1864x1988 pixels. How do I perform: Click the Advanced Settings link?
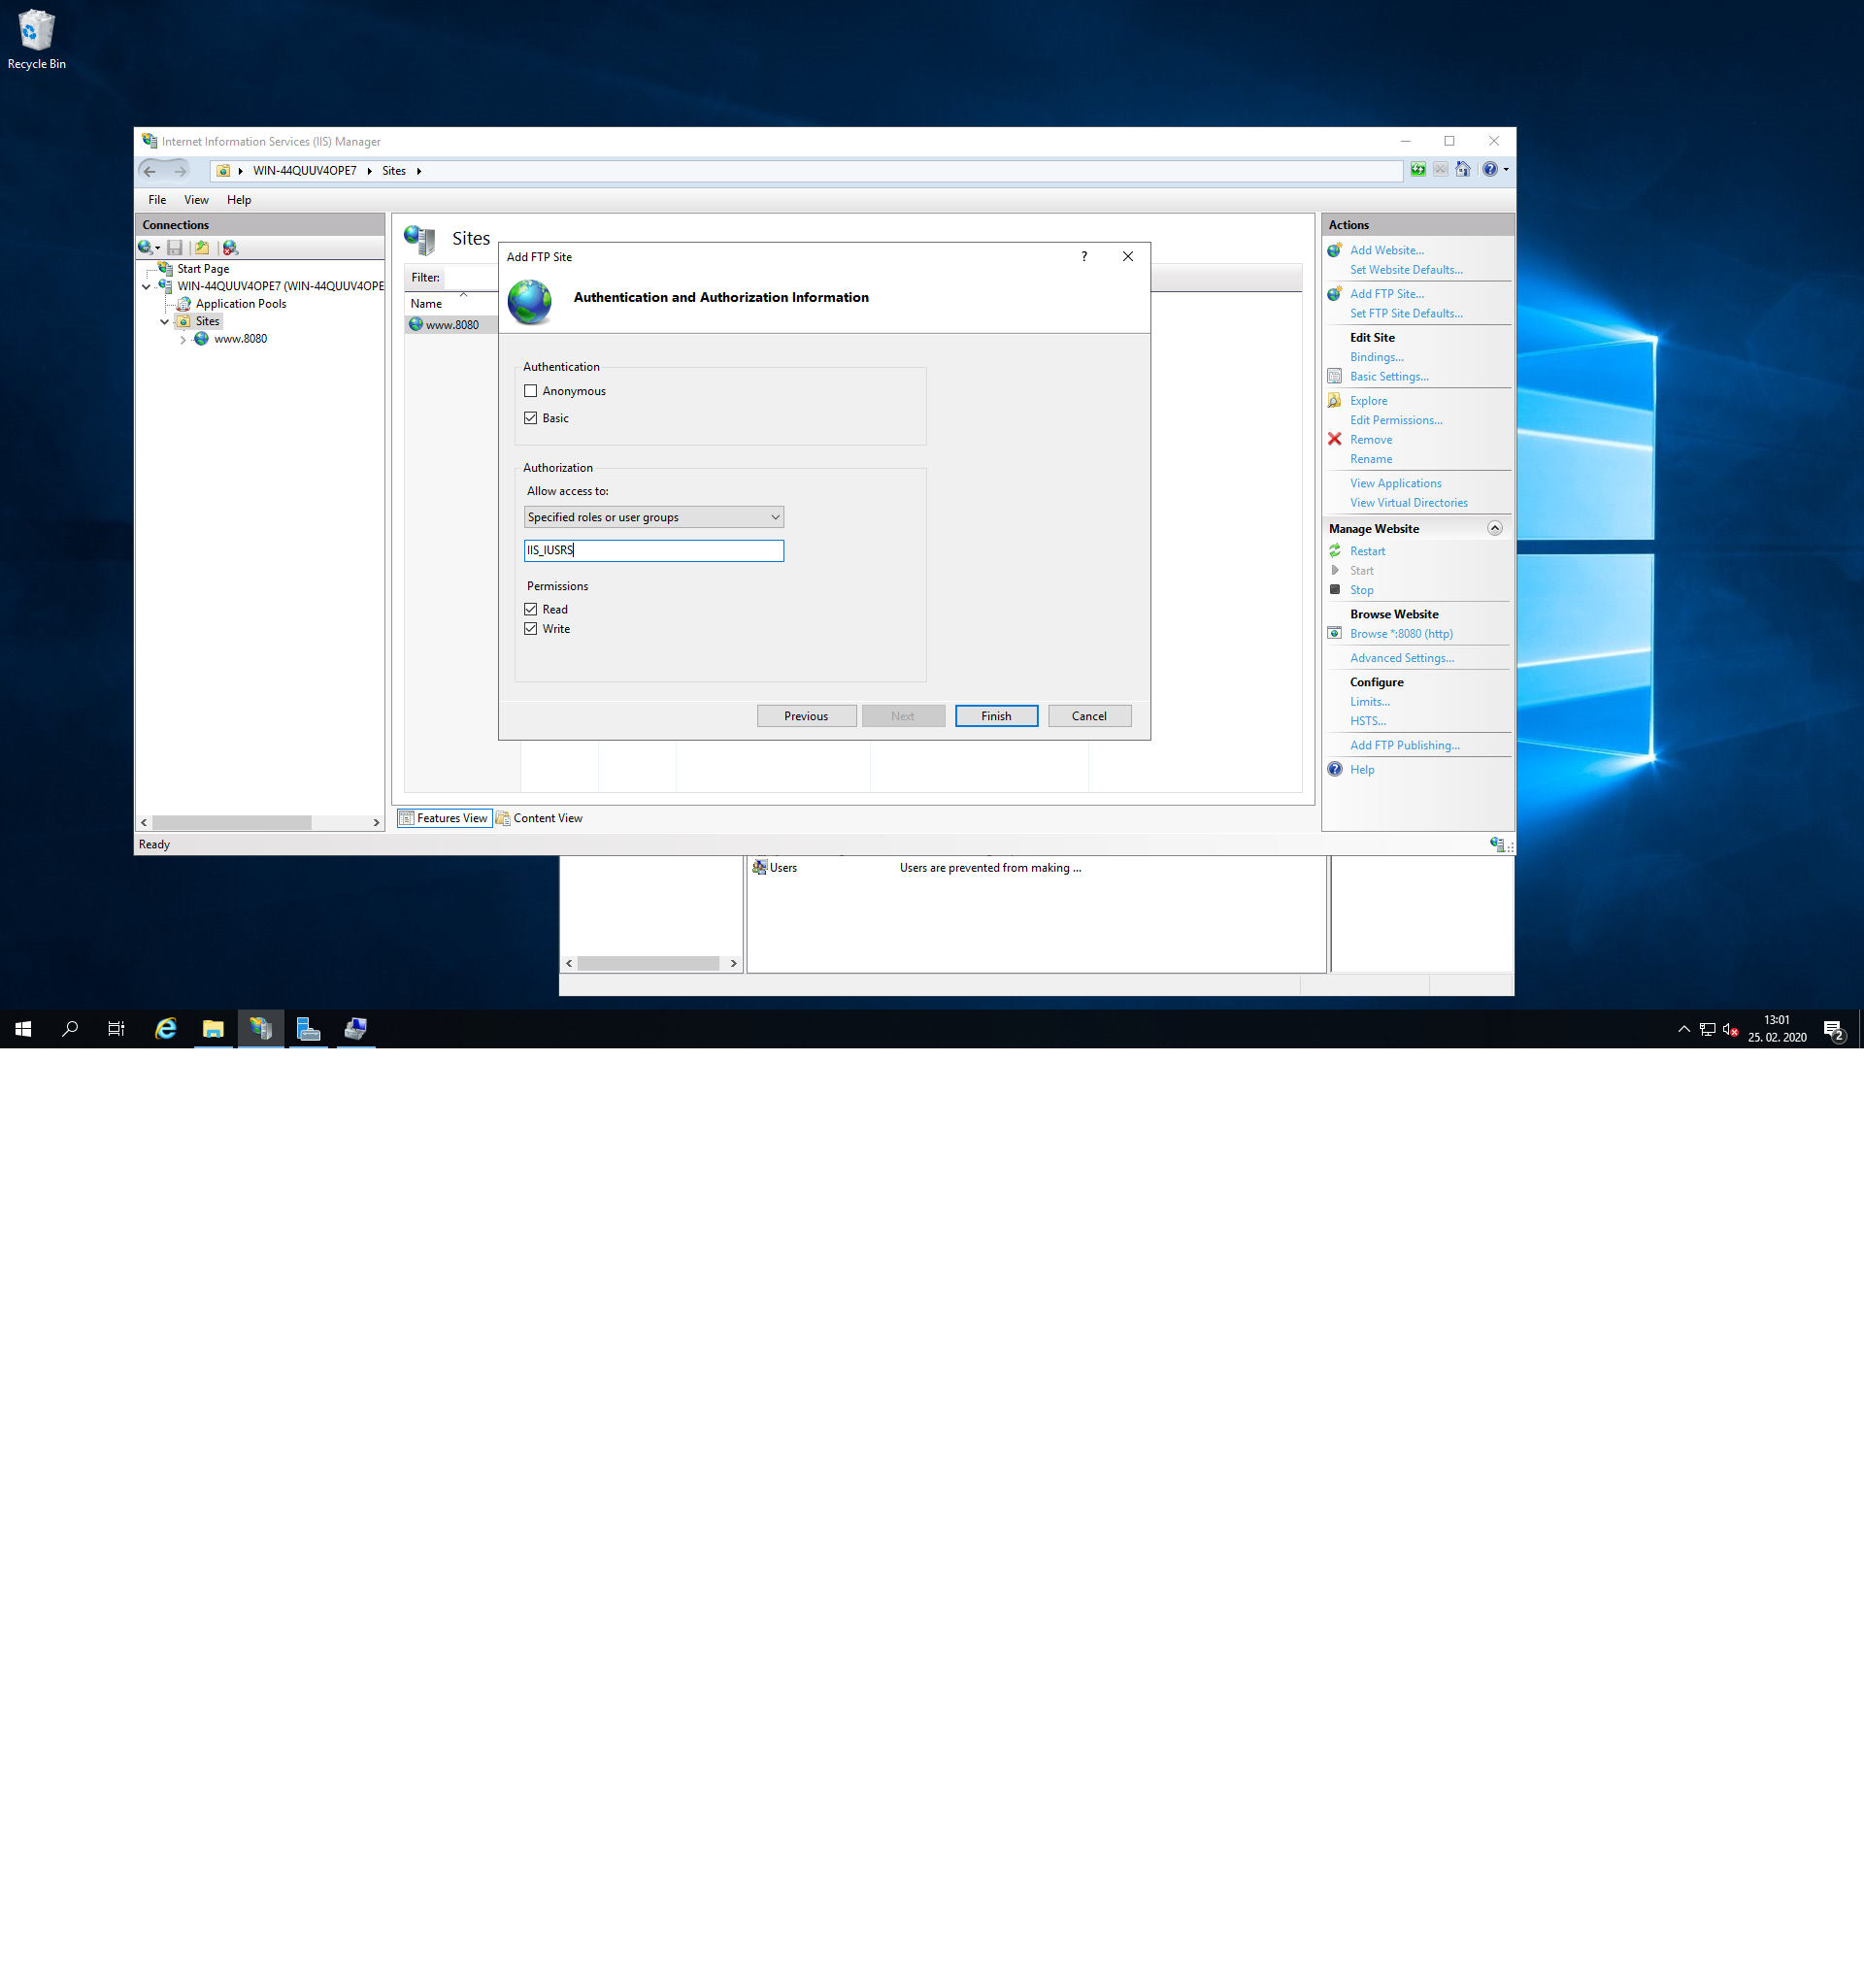[x=1402, y=659]
